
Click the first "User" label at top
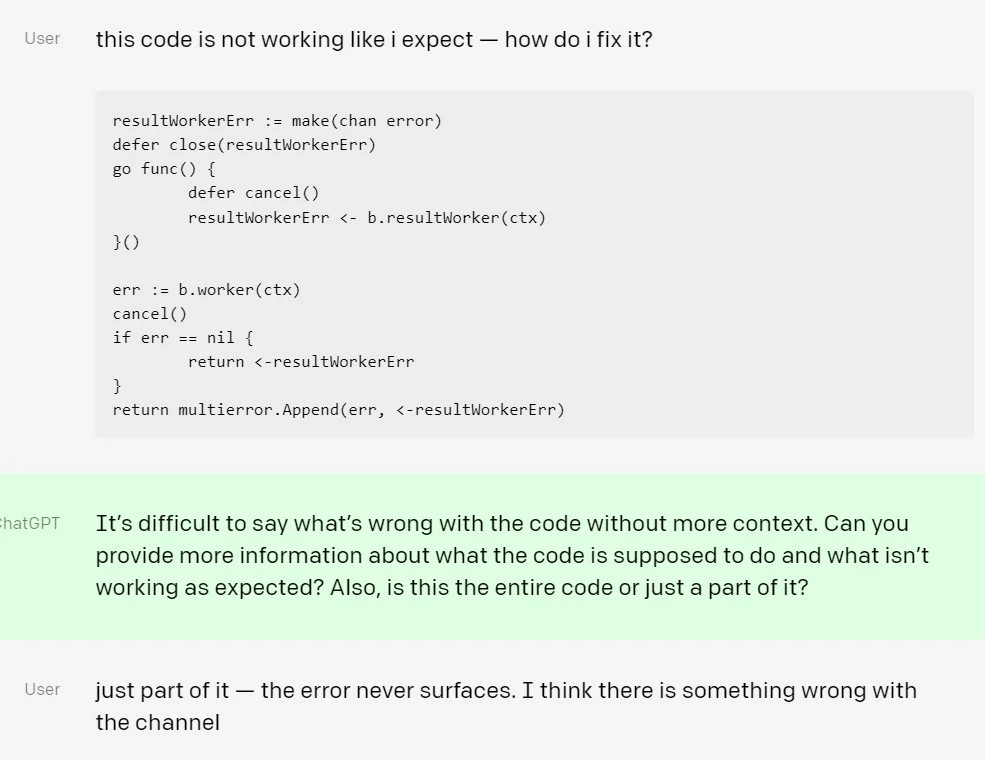pyautogui.click(x=42, y=39)
